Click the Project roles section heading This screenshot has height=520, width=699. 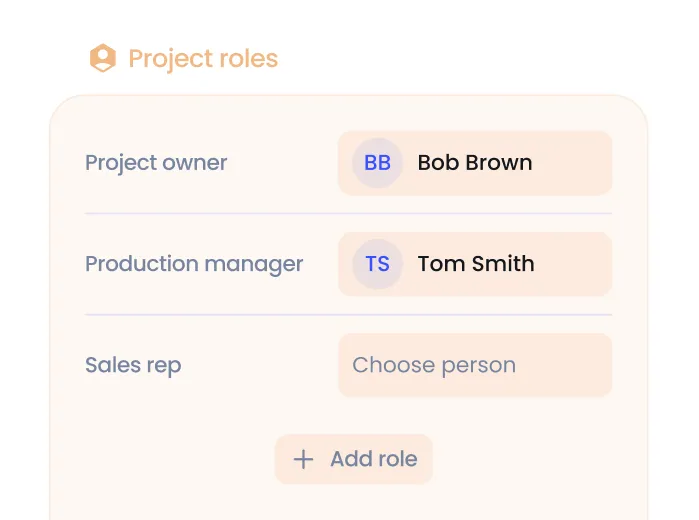tap(203, 59)
